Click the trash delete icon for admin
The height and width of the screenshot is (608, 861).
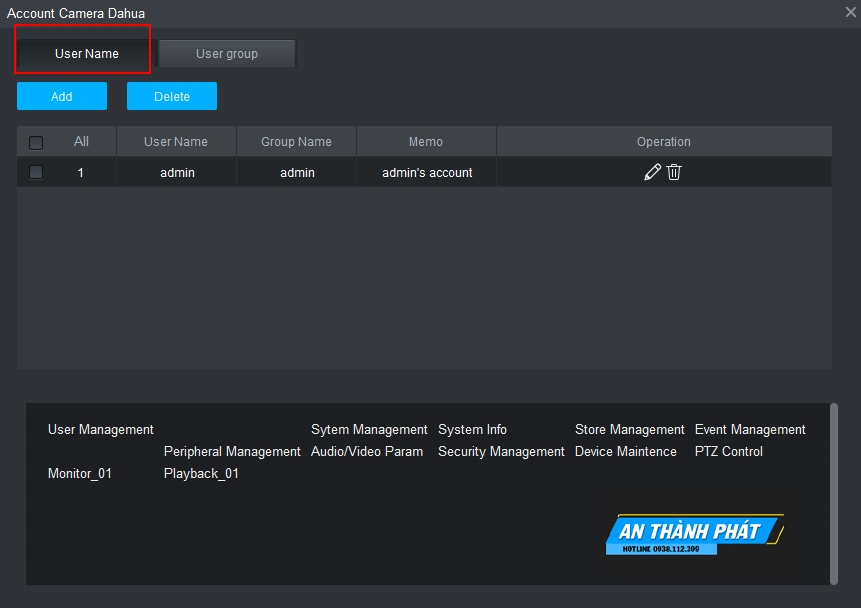coord(674,172)
